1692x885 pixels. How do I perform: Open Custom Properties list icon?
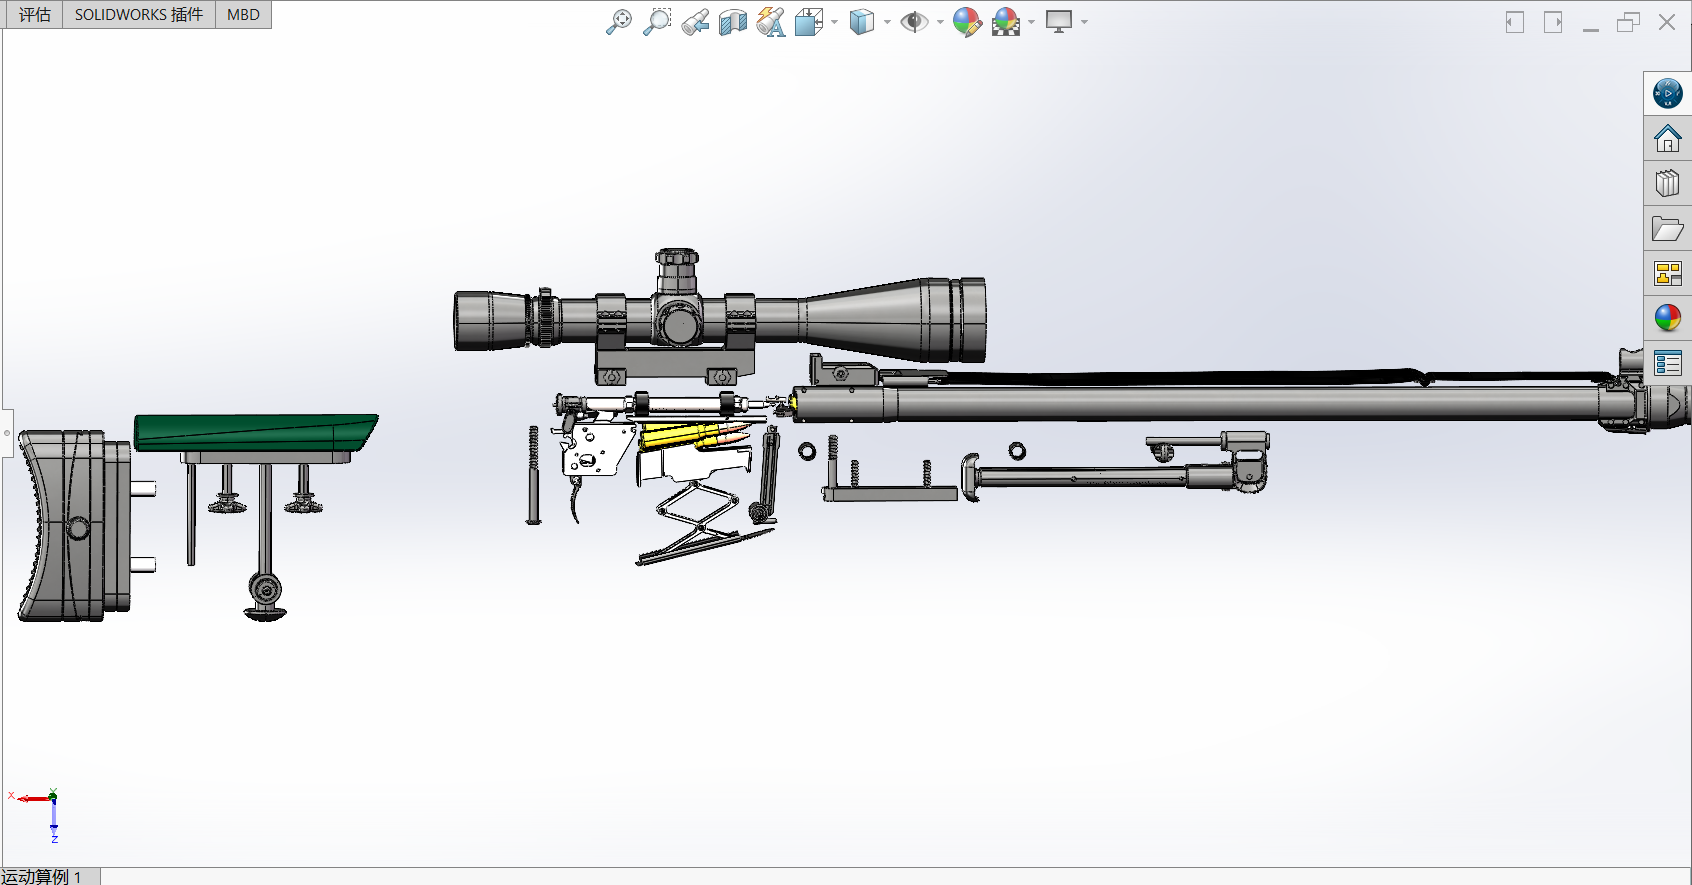(x=1667, y=363)
